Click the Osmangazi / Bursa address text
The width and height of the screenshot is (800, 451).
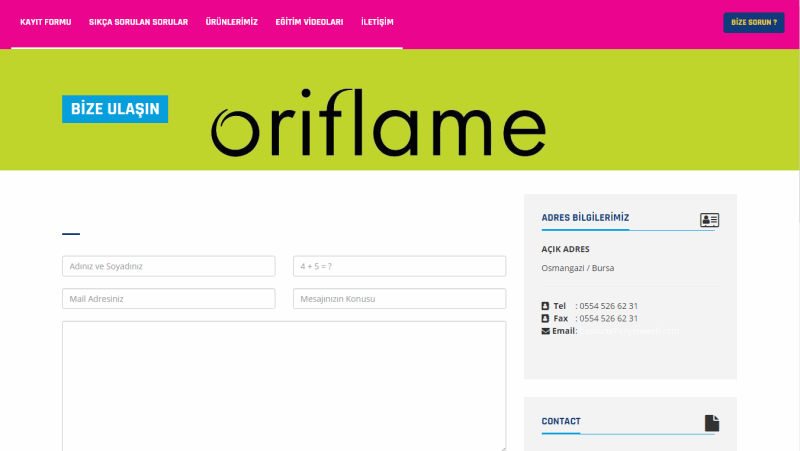pyautogui.click(x=578, y=268)
